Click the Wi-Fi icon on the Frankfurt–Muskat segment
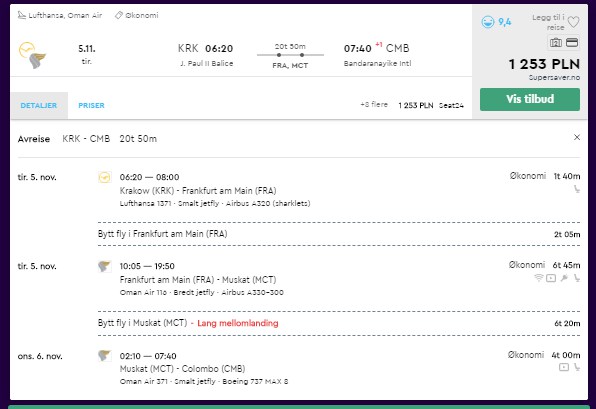Image resolution: width=596 pixels, height=409 pixels. [x=538, y=278]
